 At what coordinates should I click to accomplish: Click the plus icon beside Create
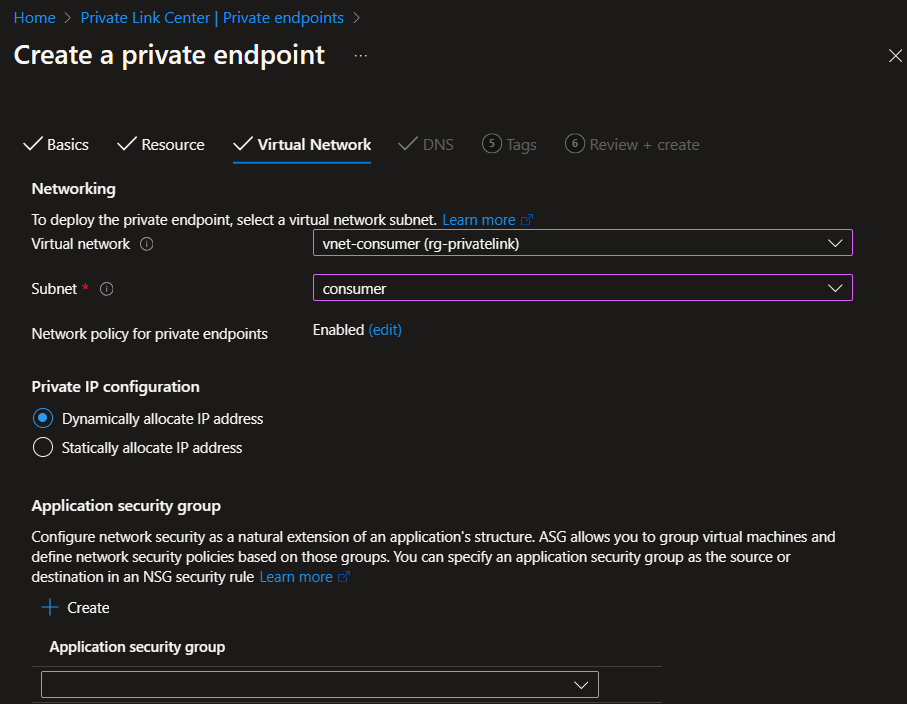pos(49,607)
